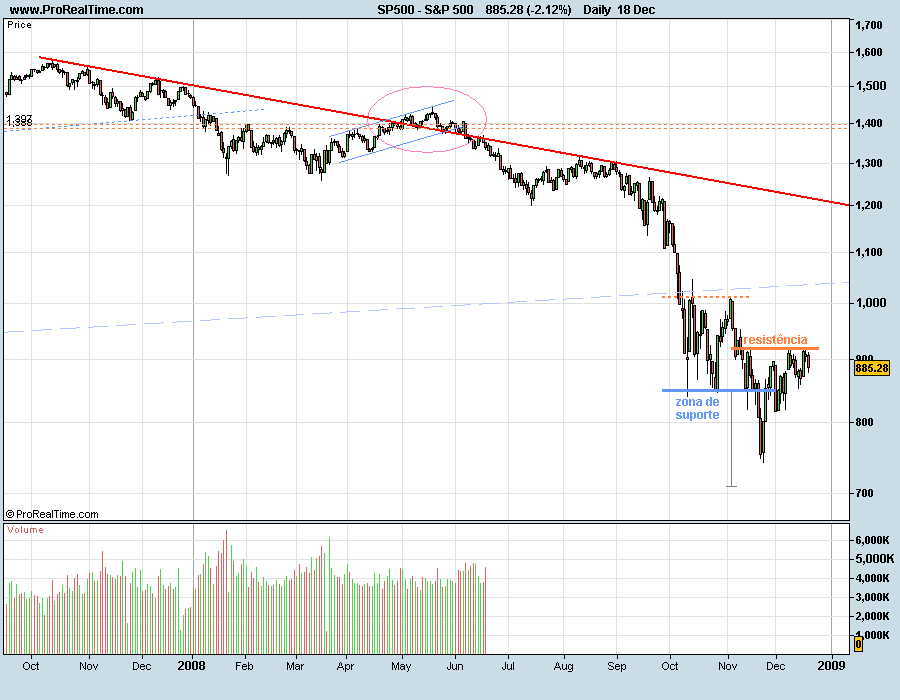Click the 1,000 price axis label
Image resolution: width=900 pixels, height=700 pixels.
pyautogui.click(x=870, y=303)
